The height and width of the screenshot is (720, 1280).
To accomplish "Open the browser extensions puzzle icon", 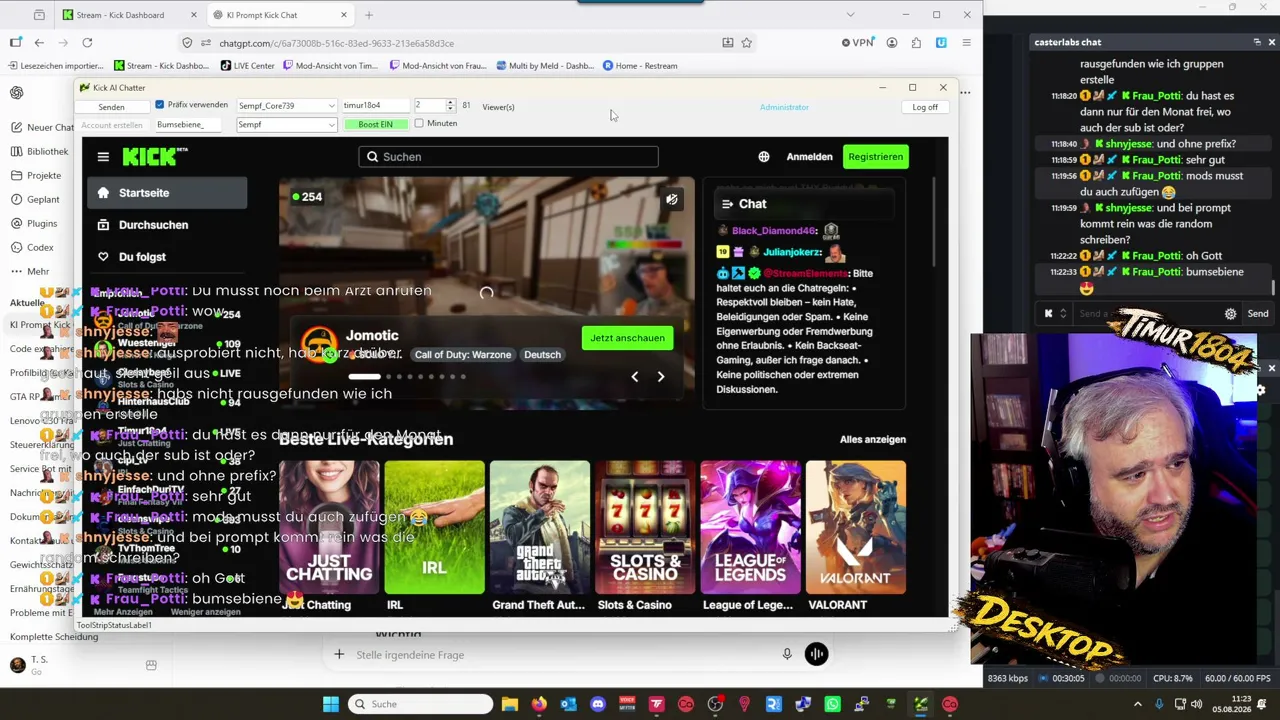I will [916, 43].
